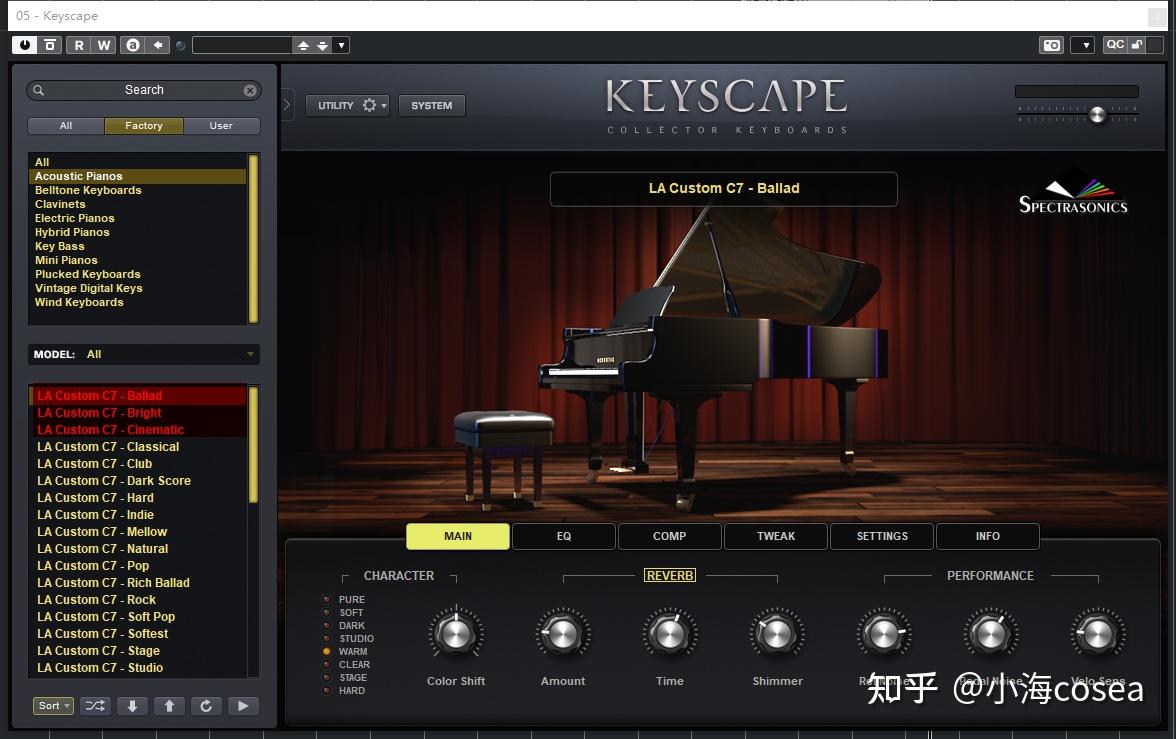
Task: Show All patches filter
Action: pos(66,126)
